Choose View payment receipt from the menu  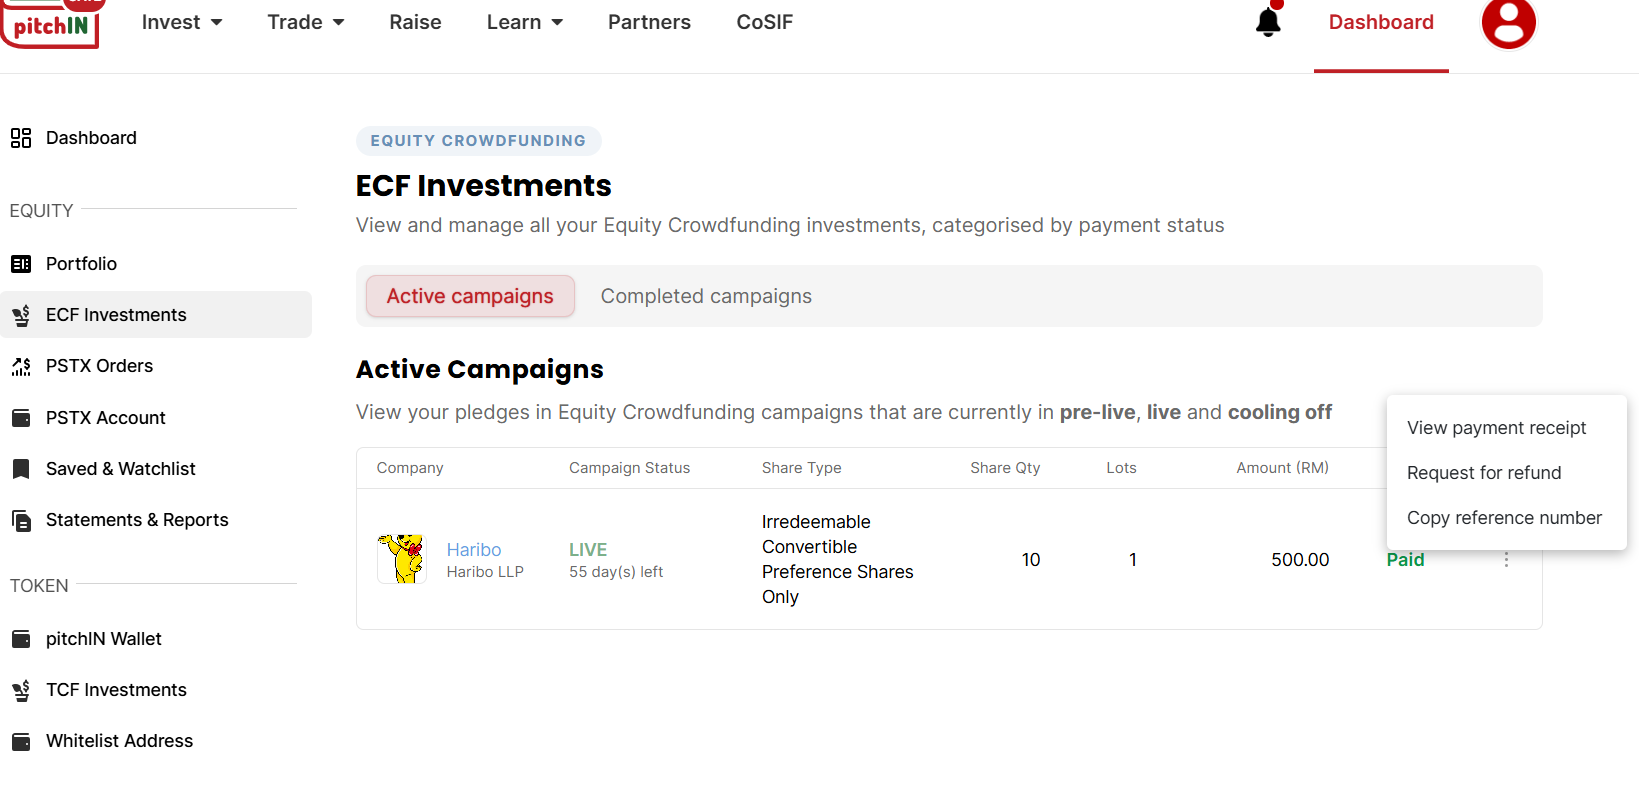tap(1496, 428)
